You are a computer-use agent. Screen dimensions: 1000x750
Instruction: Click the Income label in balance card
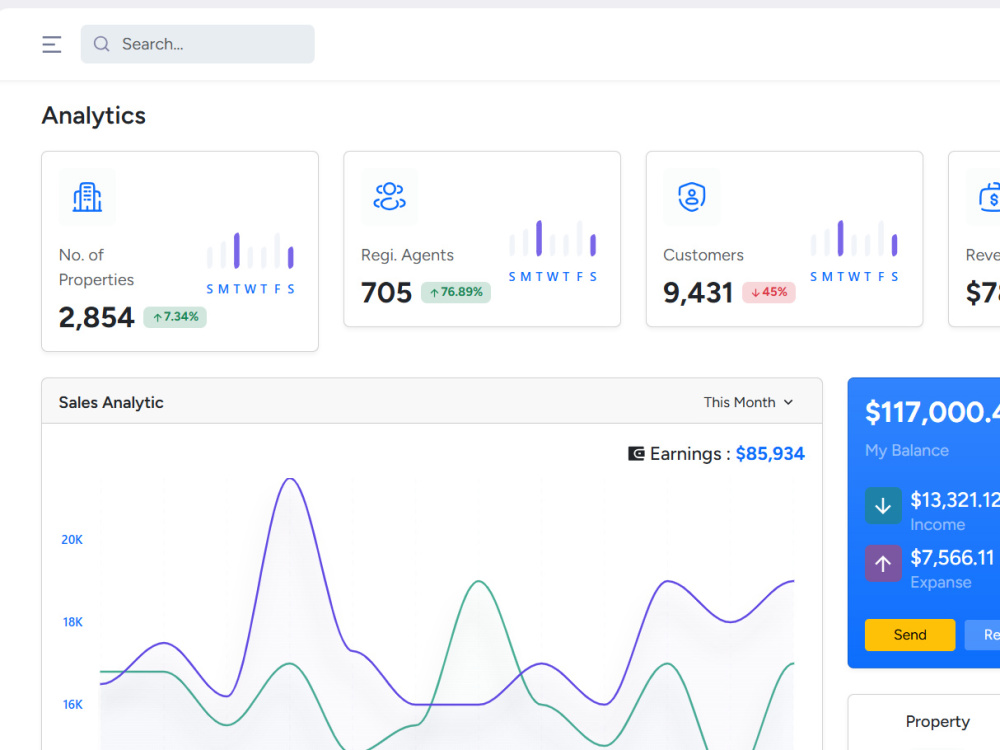tap(938, 524)
